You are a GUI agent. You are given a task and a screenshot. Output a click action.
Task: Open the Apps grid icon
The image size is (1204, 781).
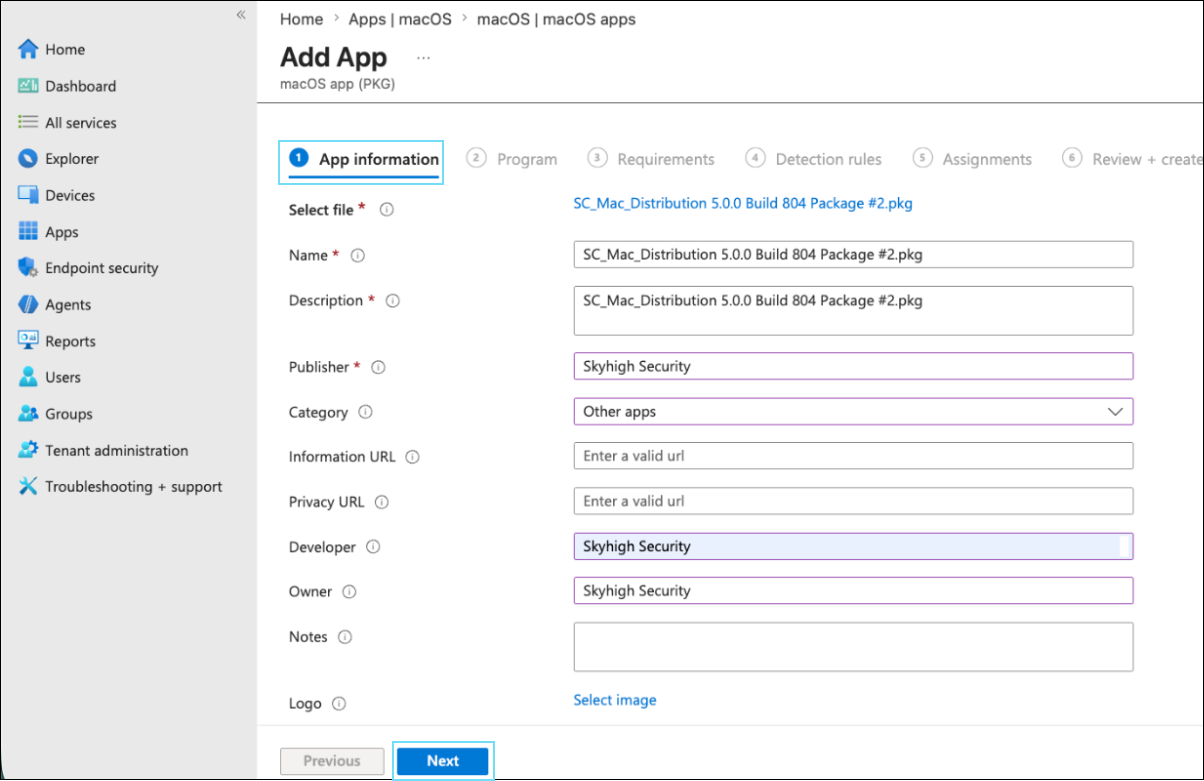(x=28, y=231)
